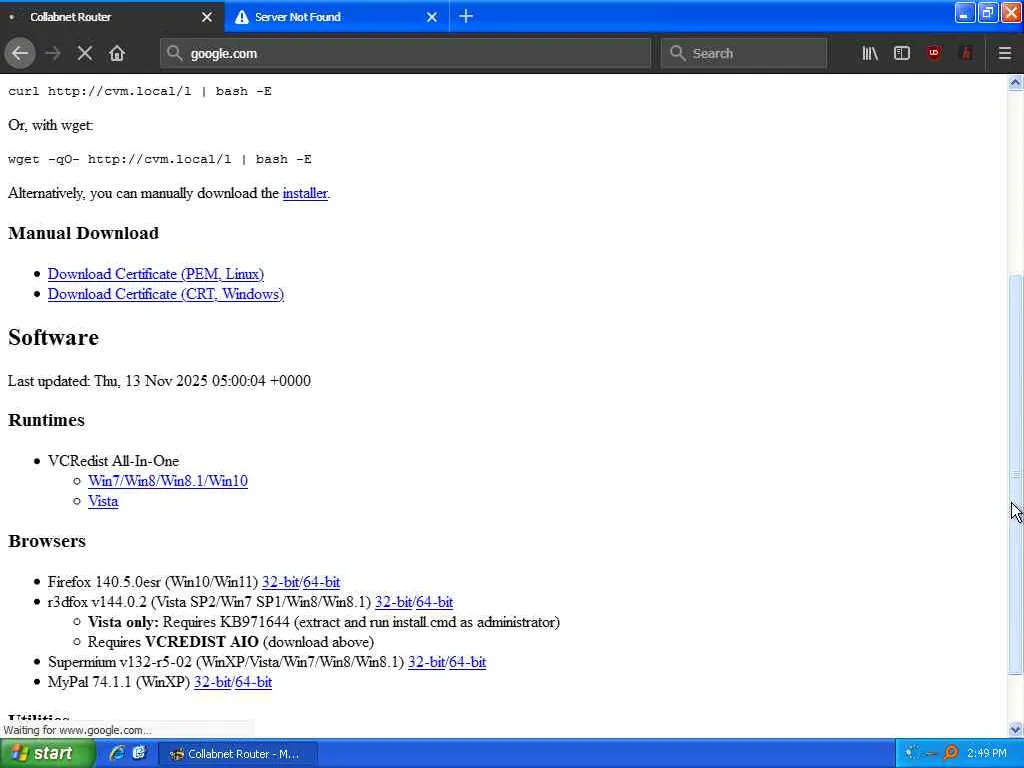Screen dimensions: 1024x768
Task: Click the system tray magnifier icon
Action: coord(951,754)
